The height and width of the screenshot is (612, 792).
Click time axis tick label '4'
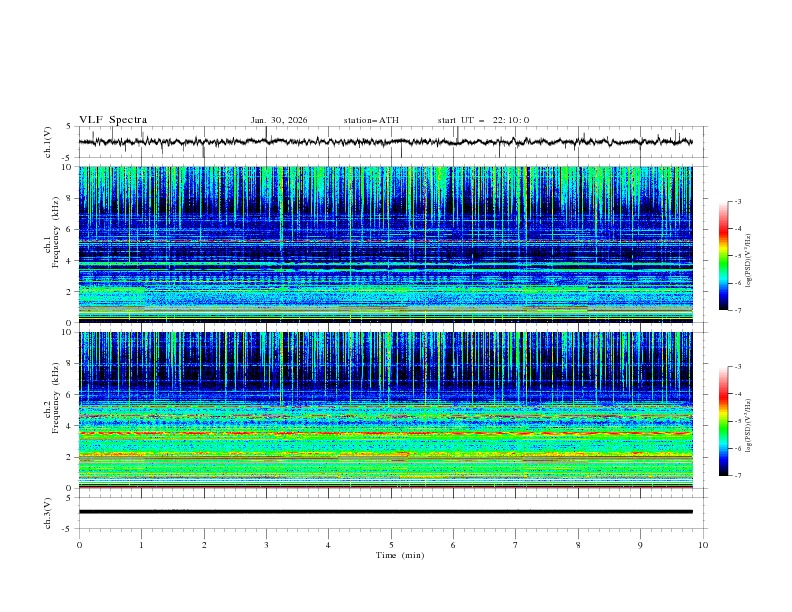tap(329, 545)
